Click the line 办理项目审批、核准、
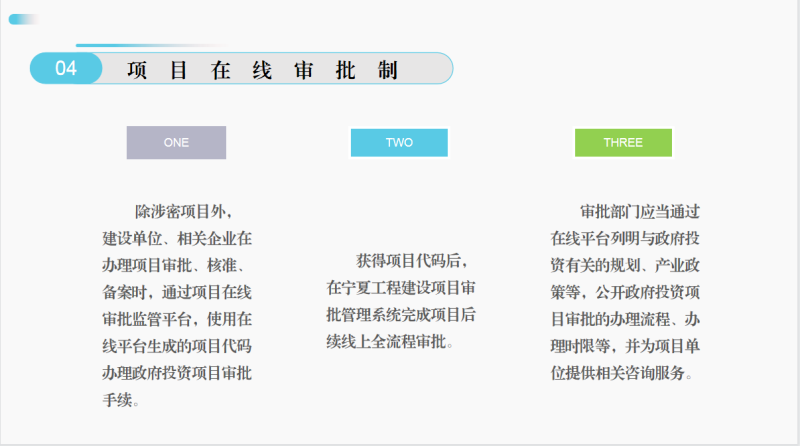Image resolution: width=800 pixels, height=446 pixels. tap(177, 266)
